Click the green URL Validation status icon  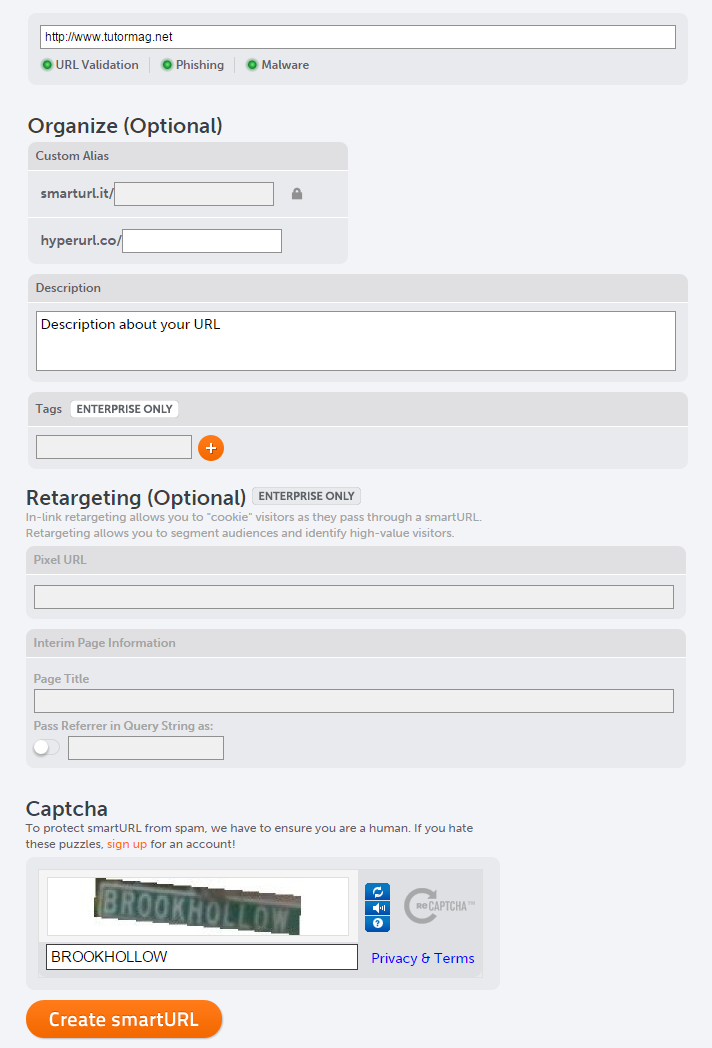(47, 65)
